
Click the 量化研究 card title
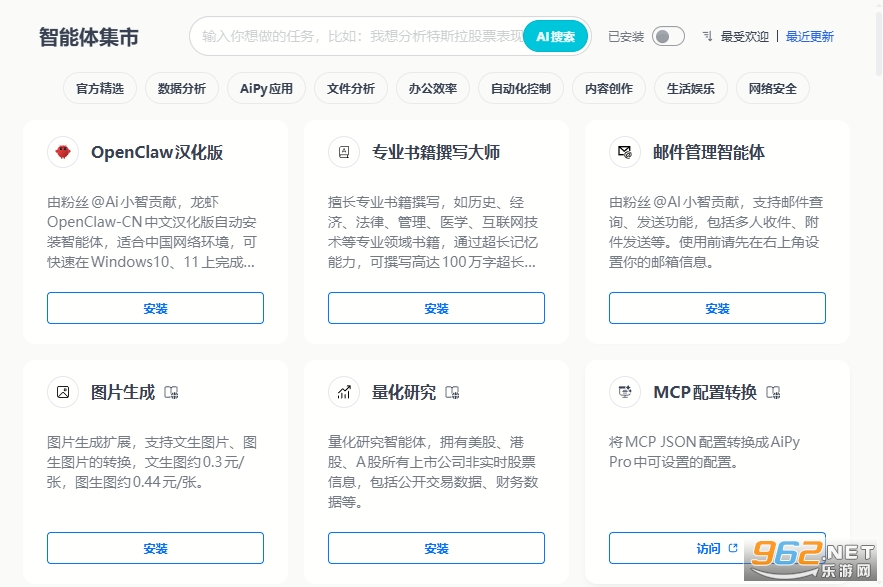tap(404, 392)
